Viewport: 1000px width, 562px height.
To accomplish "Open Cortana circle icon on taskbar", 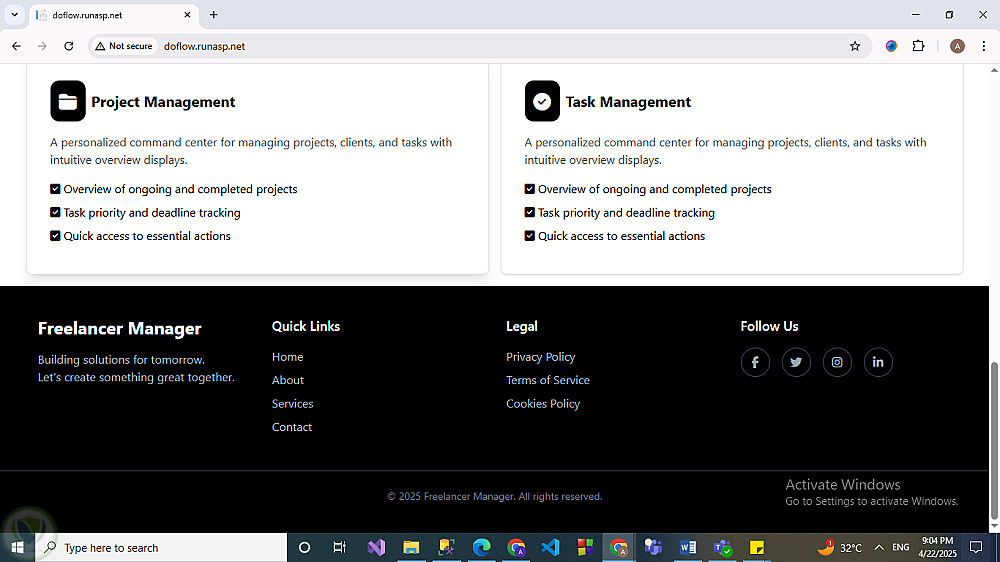I will point(304,547).
